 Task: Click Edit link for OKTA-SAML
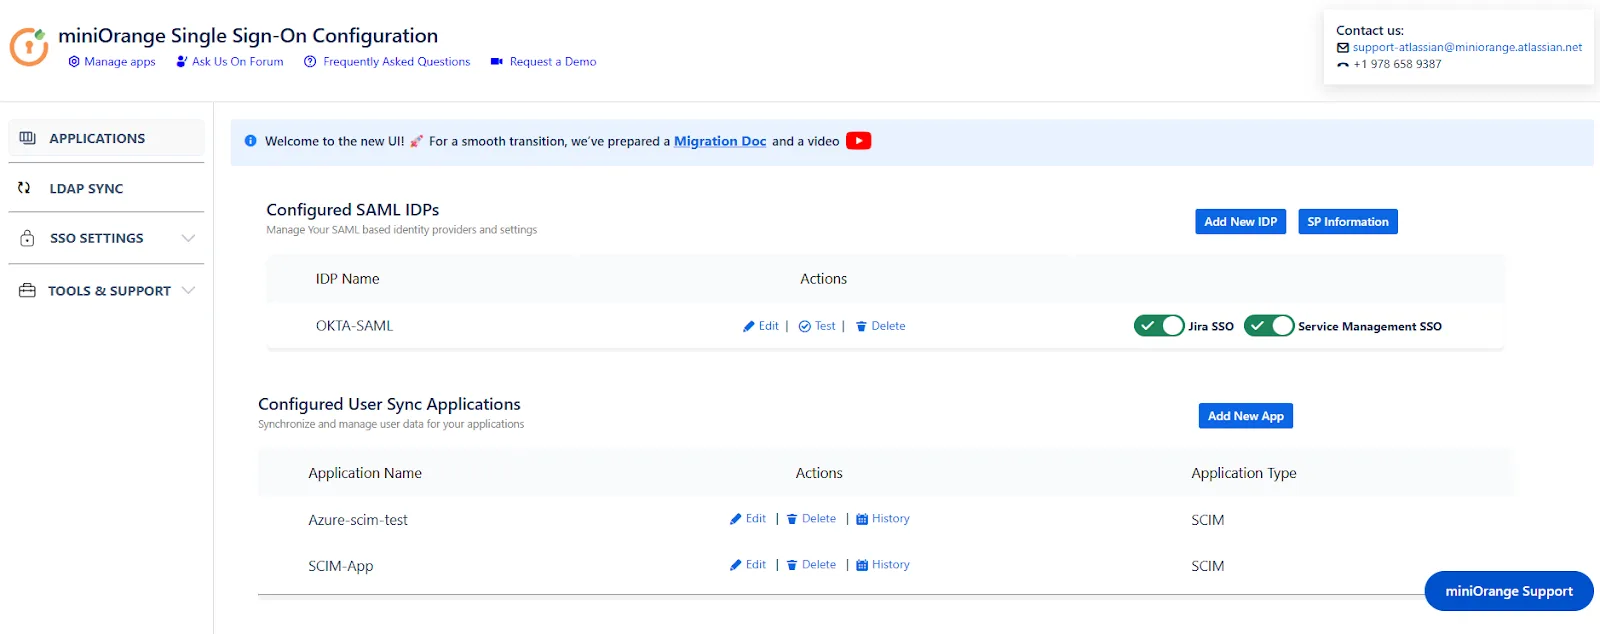point(768,326)
